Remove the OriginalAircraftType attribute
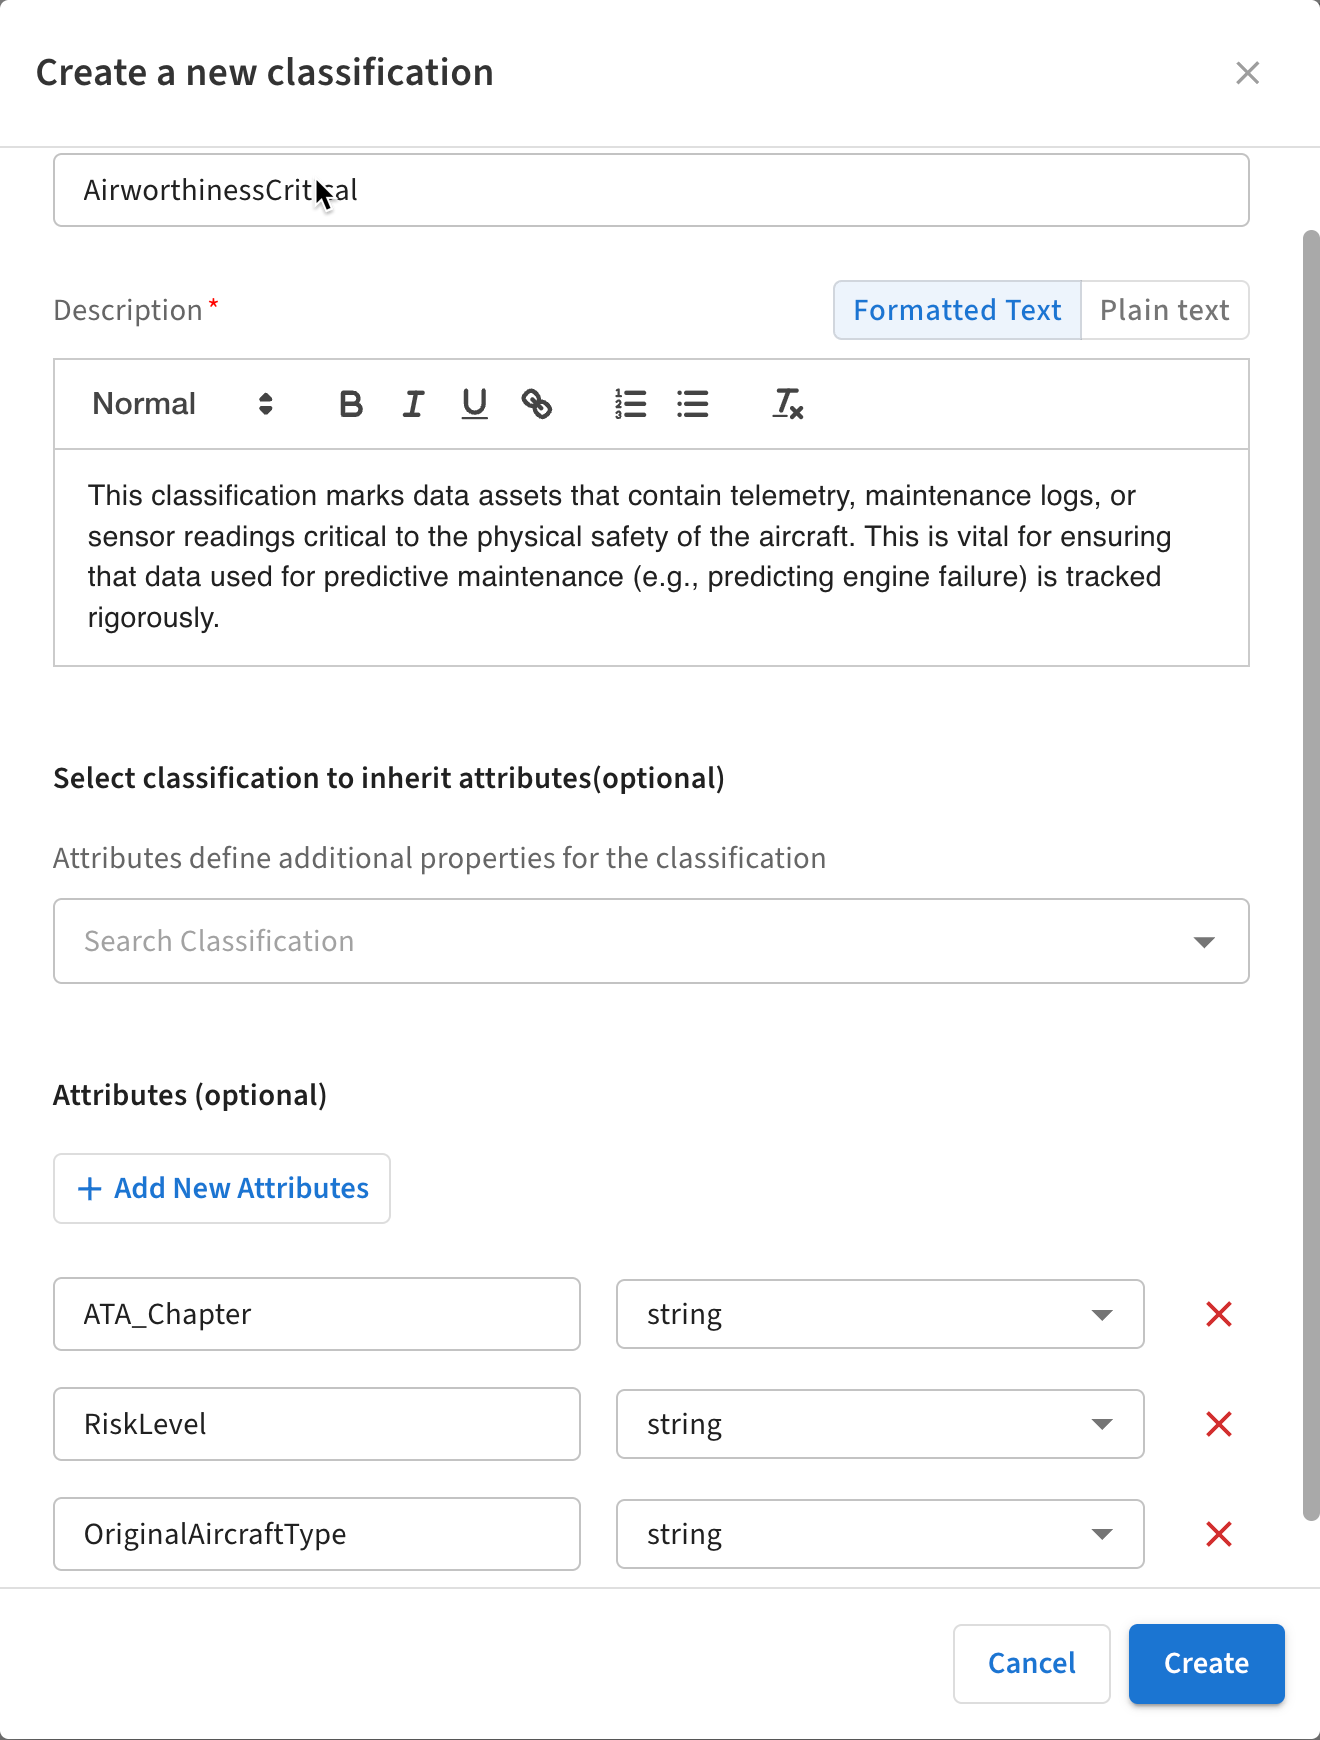The height and width of the screenshot is (1740, 1320). [x=1218, y=1534]
